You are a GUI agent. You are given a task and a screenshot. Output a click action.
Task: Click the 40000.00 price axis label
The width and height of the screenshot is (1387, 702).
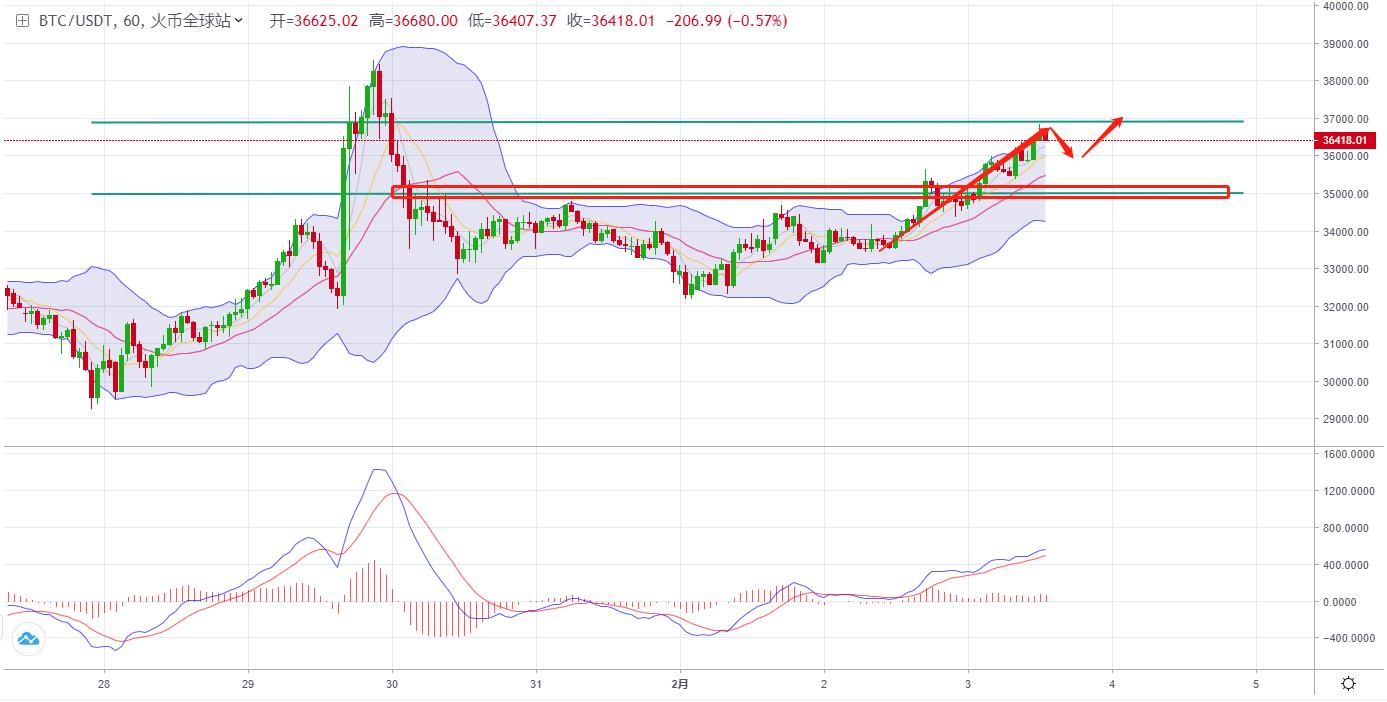(1346, 6)
